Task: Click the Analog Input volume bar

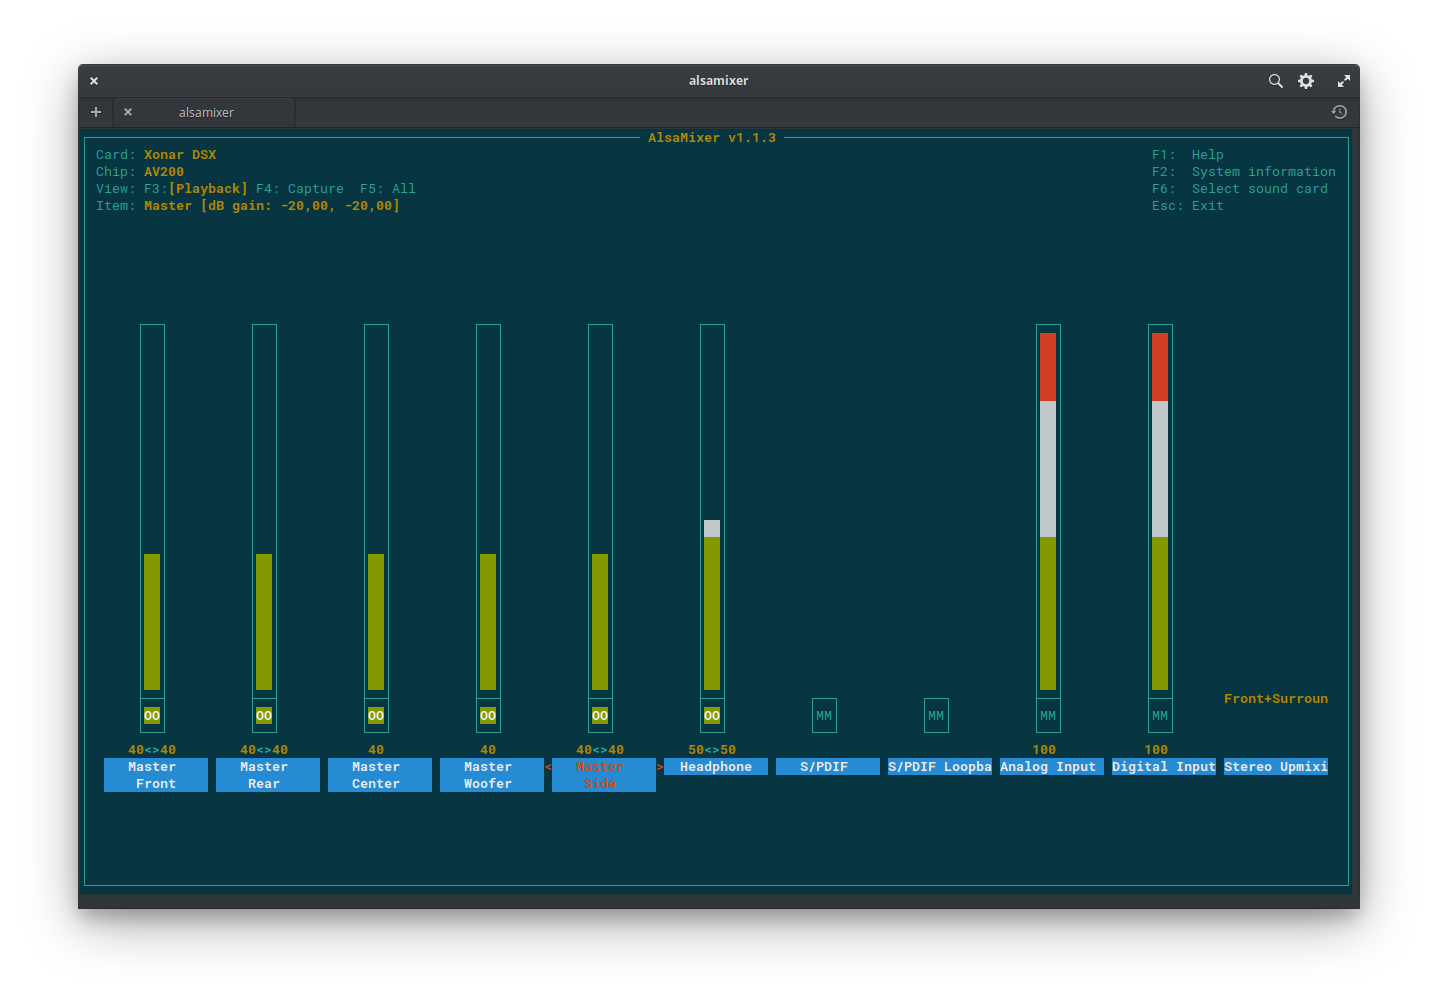Action: tap(1048, 510)
